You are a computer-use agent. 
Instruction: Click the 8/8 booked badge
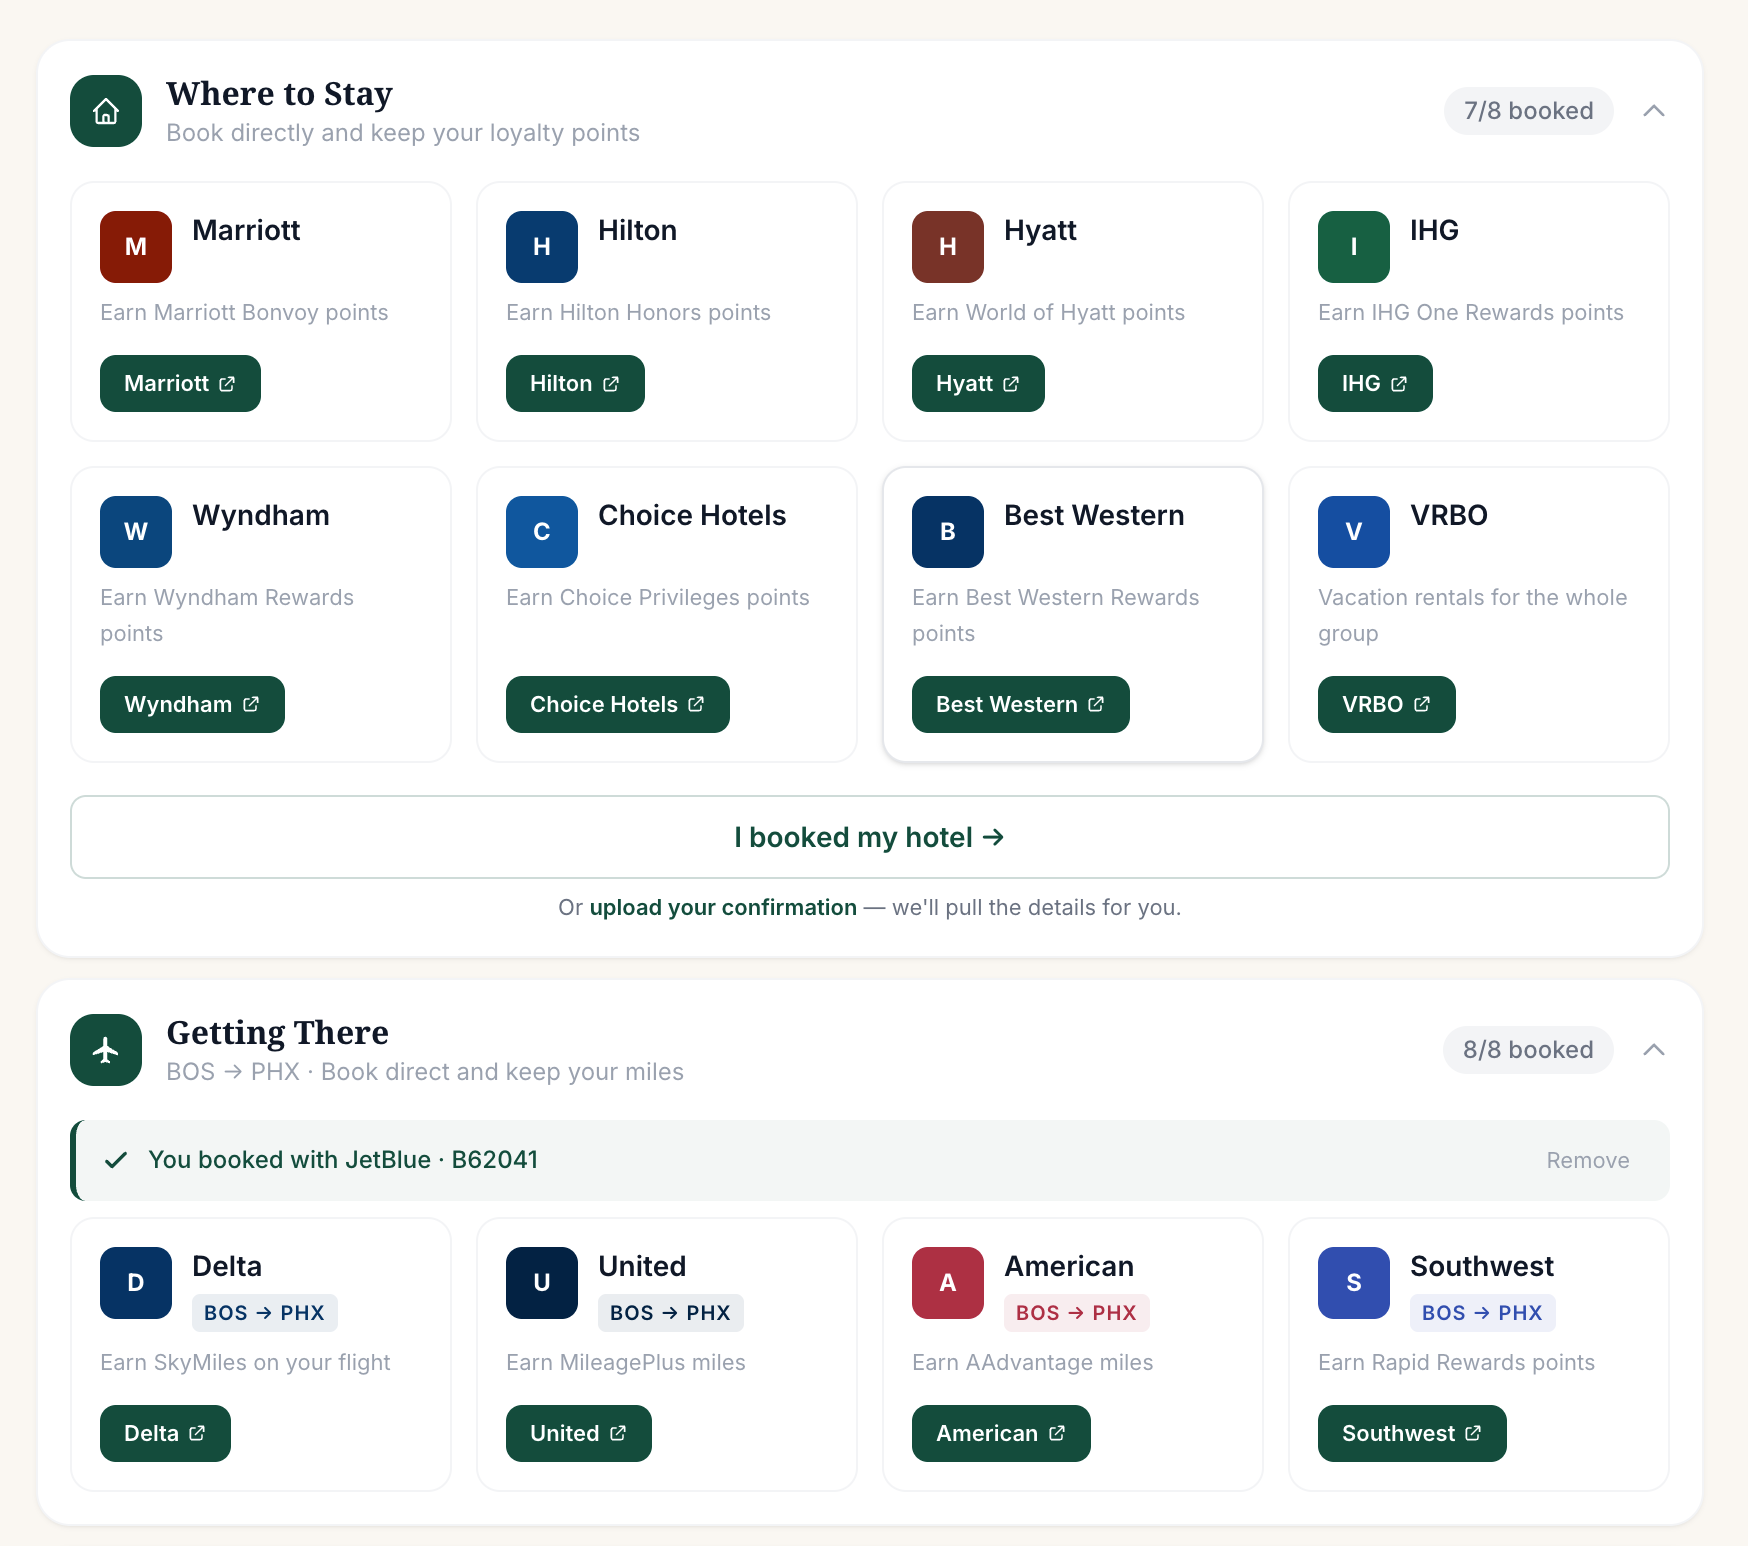tap(1528, 1050)
